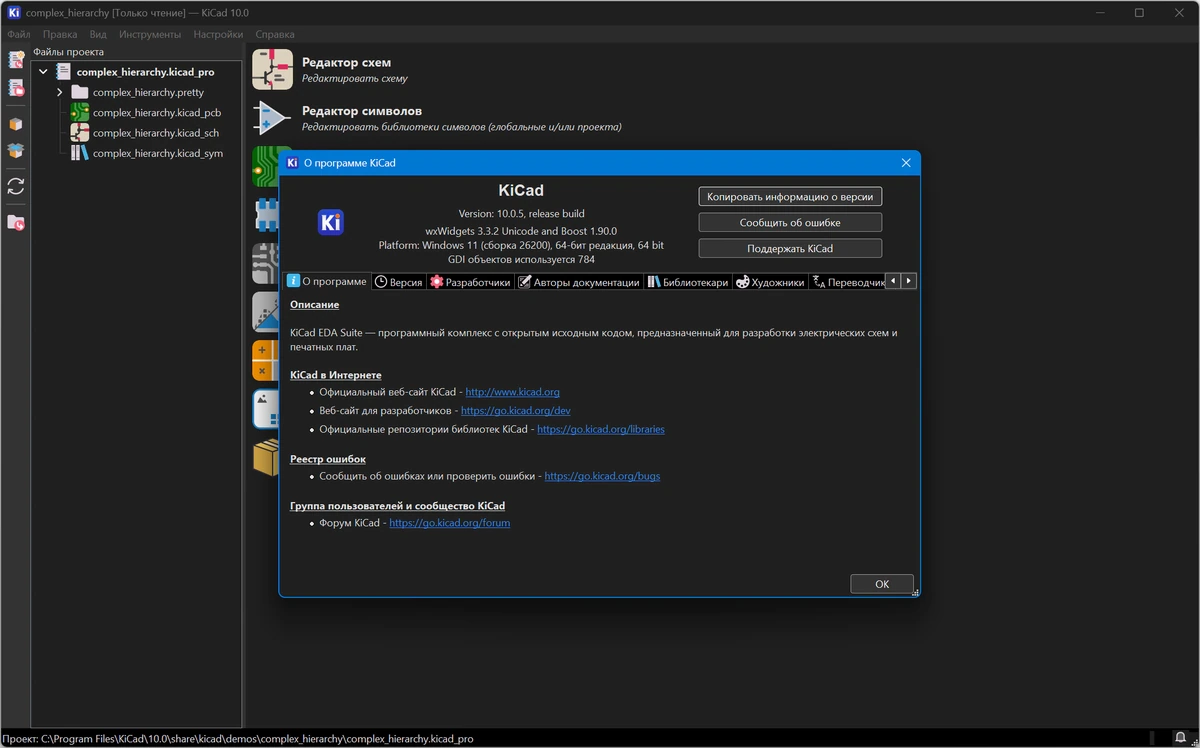Launch the Gerber Viewer launcher icon
This screenshot has height=748, width=1200.
coord(264,263)
